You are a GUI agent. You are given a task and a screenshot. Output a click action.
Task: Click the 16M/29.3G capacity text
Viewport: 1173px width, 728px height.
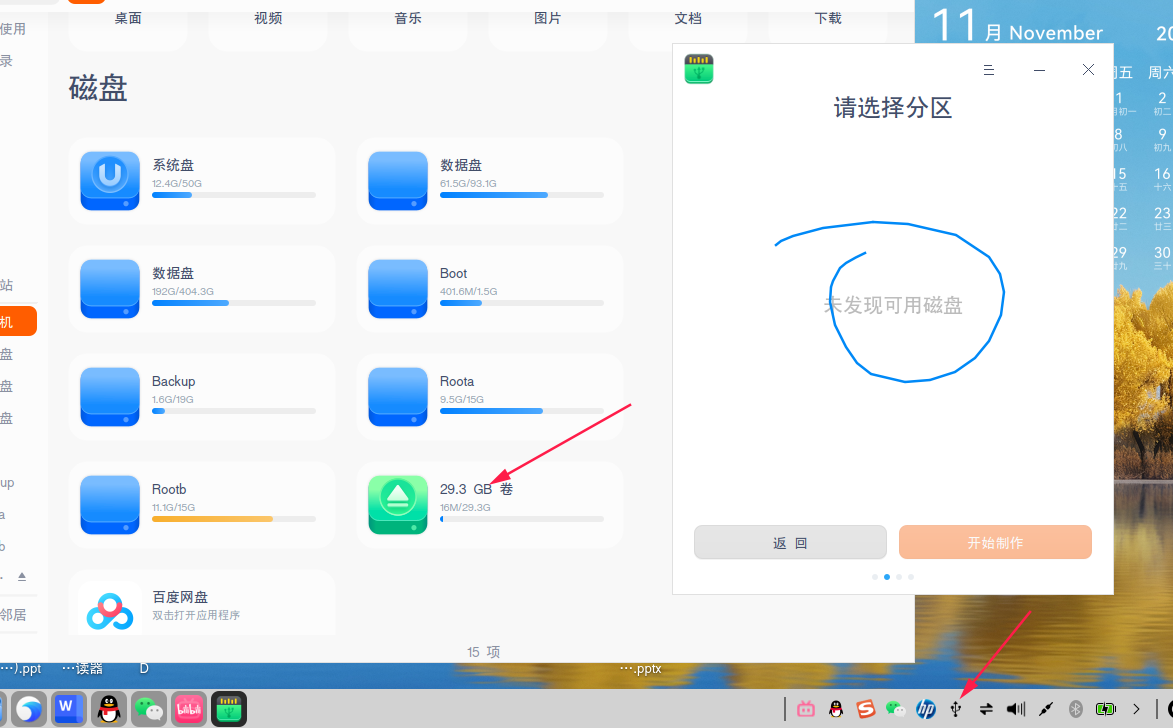pyautogui.click(x=465, y=507)
